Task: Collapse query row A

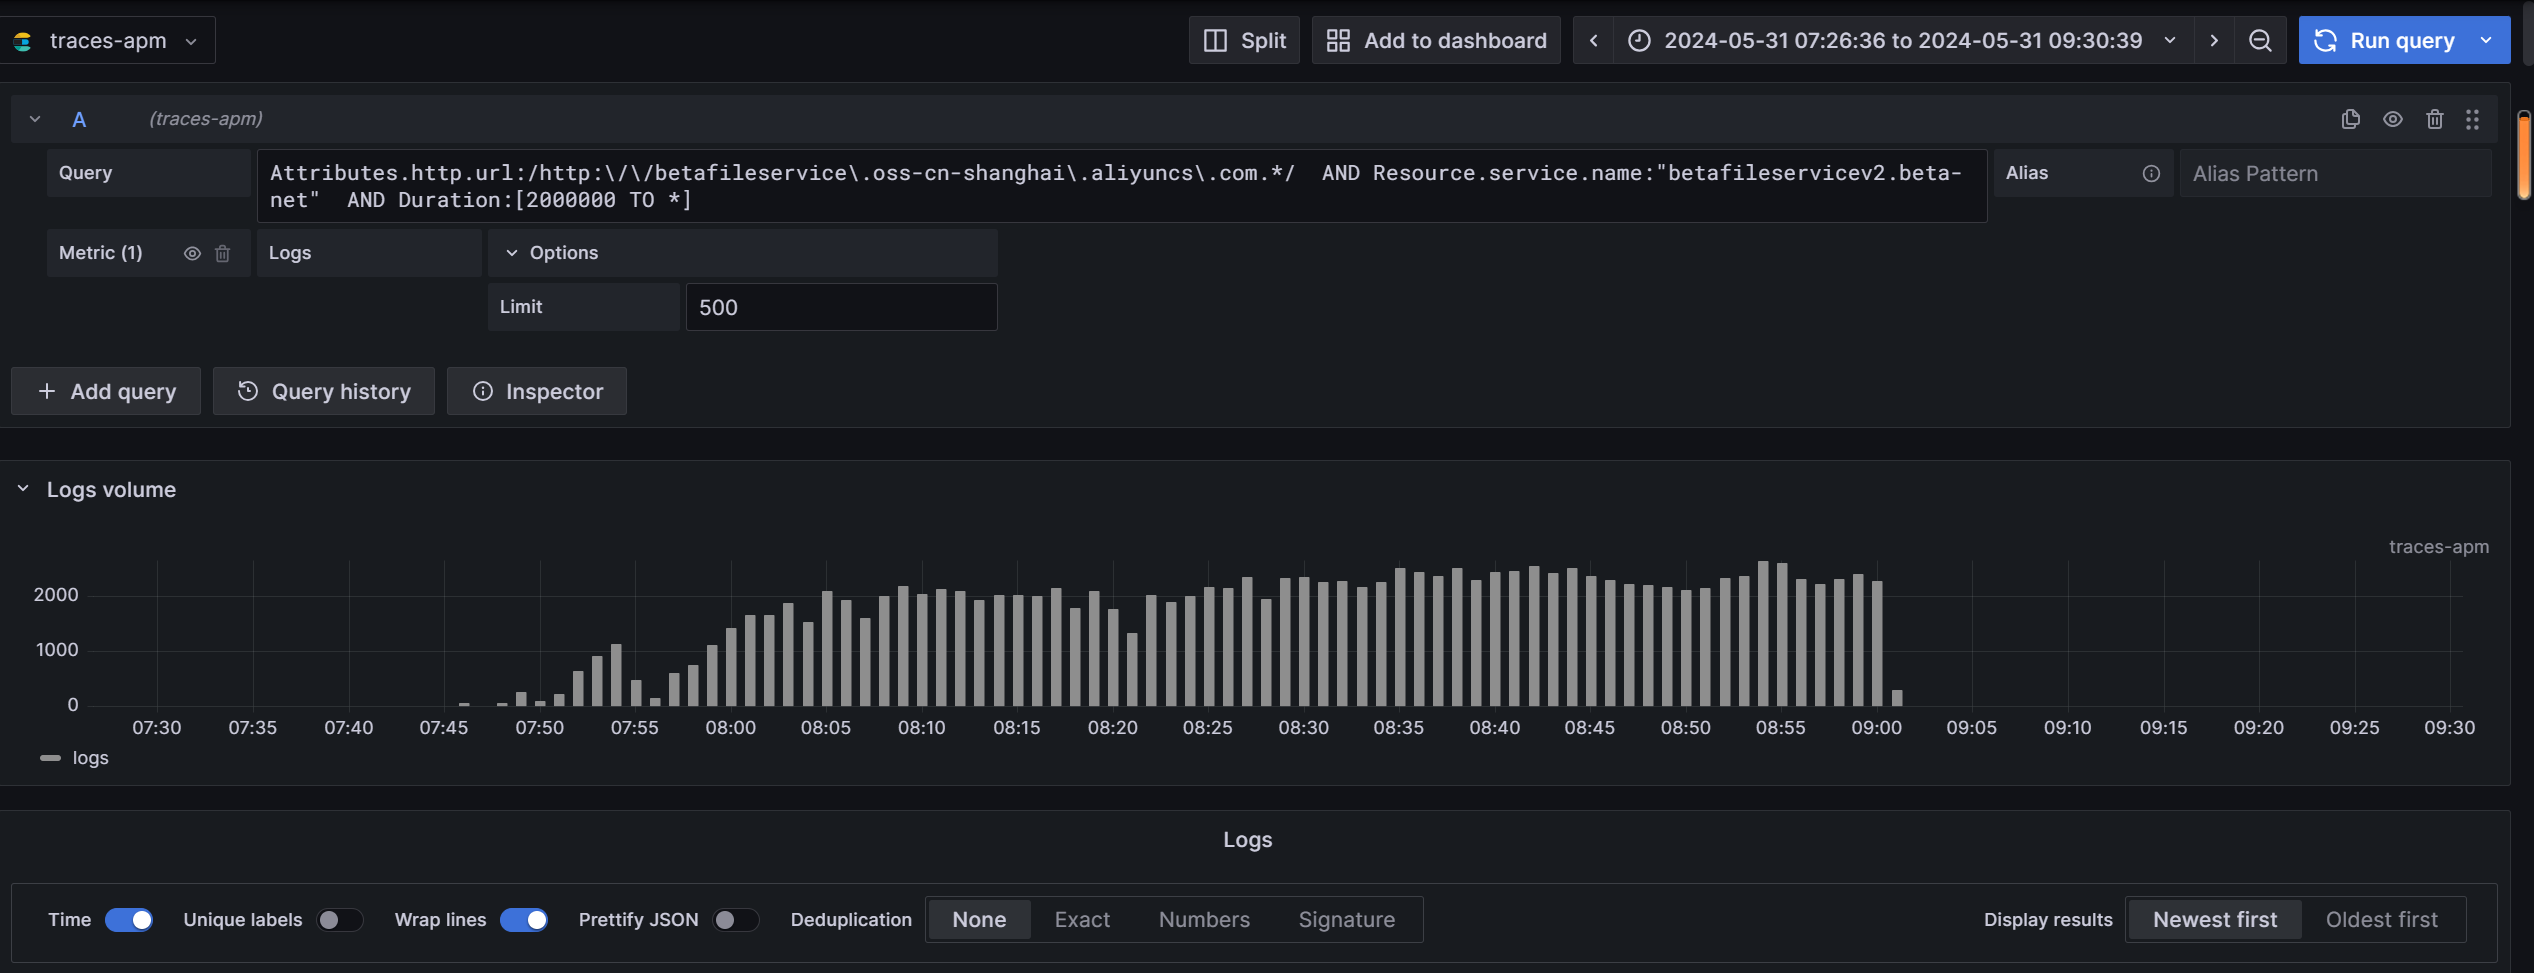Action: coord(35,119)
